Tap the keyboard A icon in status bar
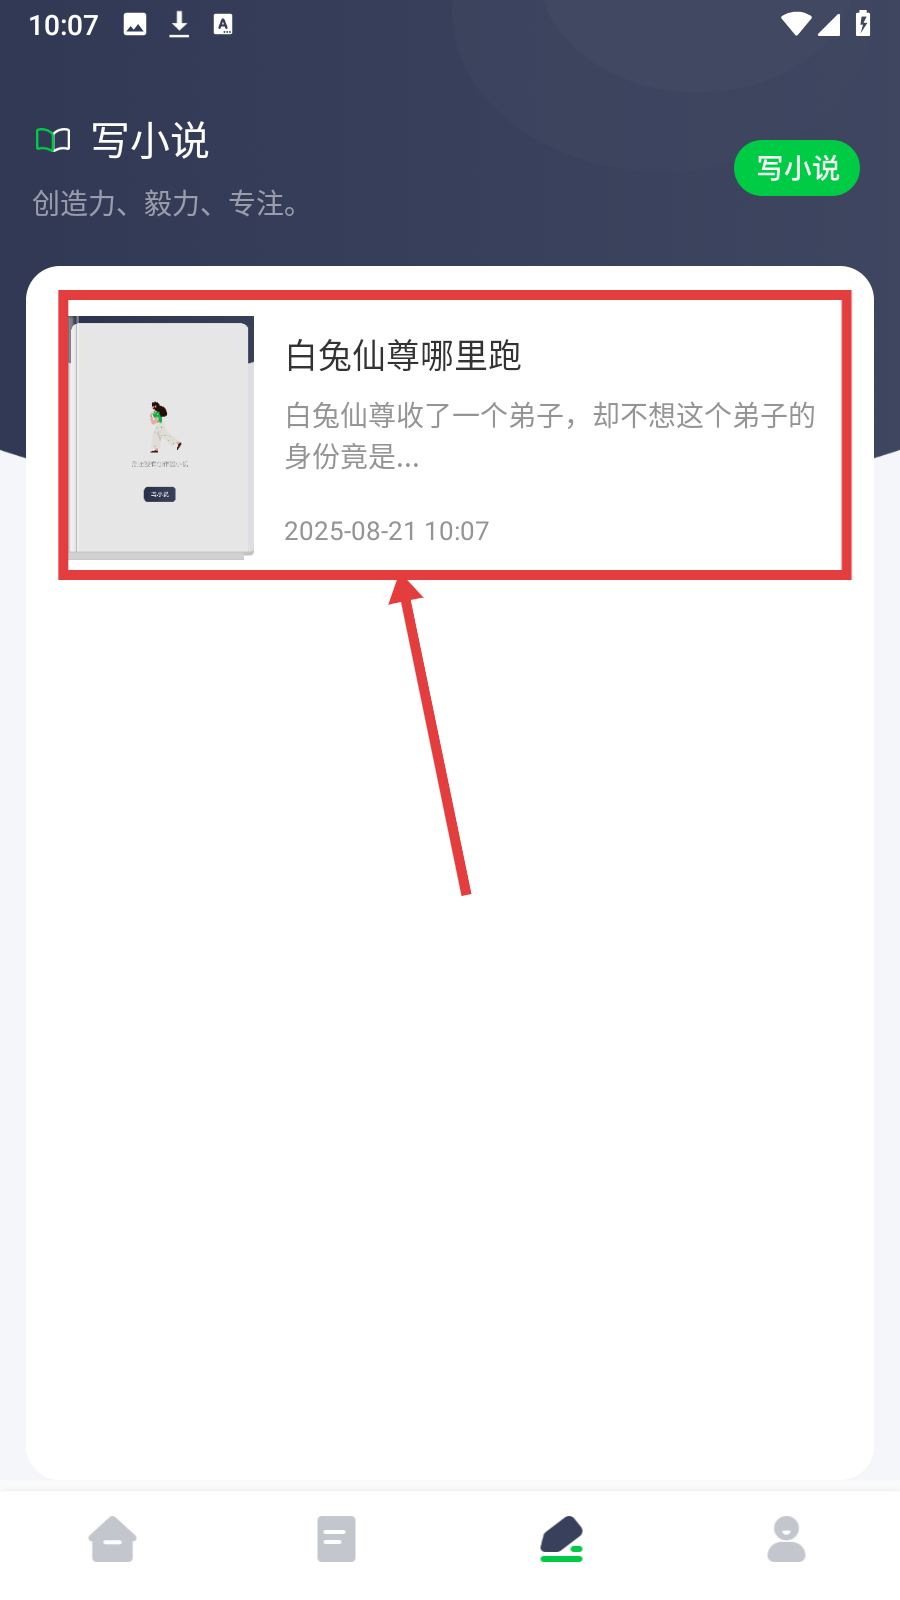 coord(223,25)
